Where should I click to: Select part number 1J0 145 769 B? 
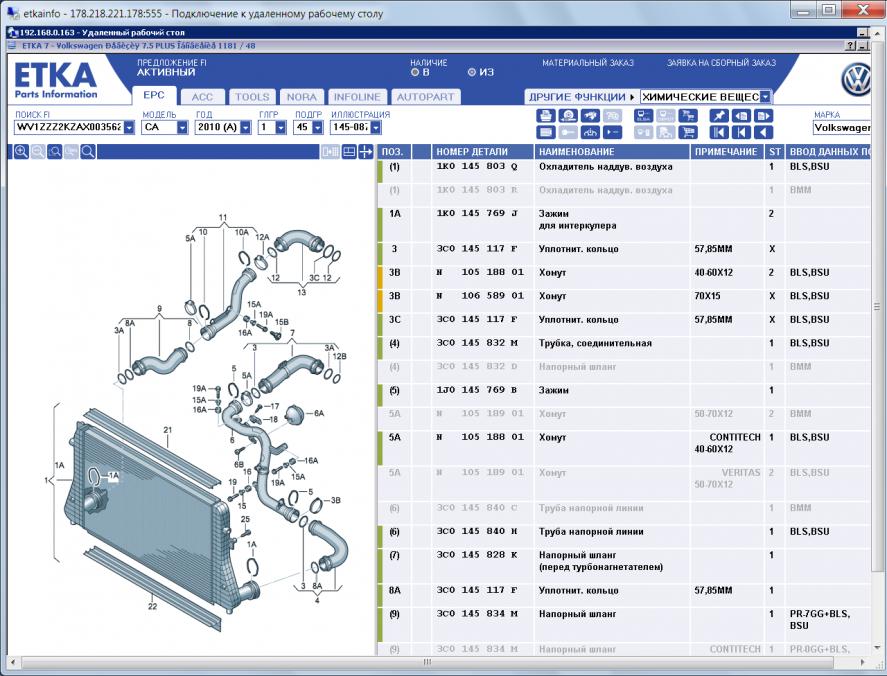pos(477,390)
